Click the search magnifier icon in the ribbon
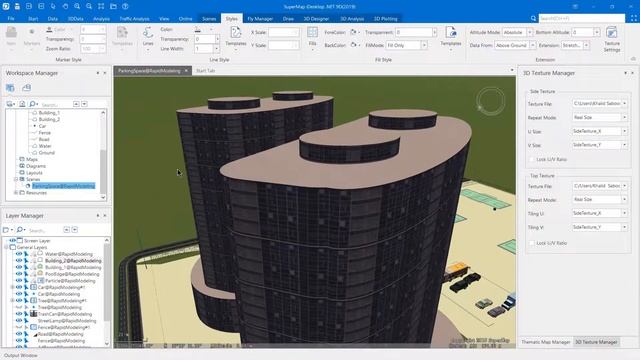Screen dimensions: 640x360 coord(533,18)
